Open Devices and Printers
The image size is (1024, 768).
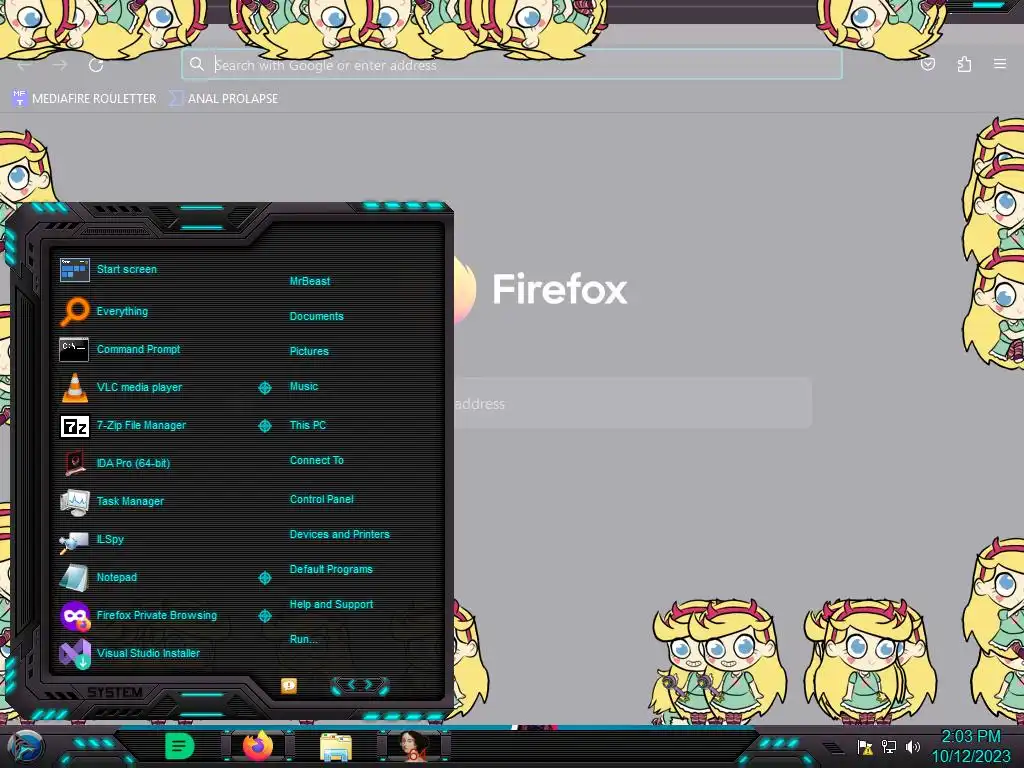(340, 534)
